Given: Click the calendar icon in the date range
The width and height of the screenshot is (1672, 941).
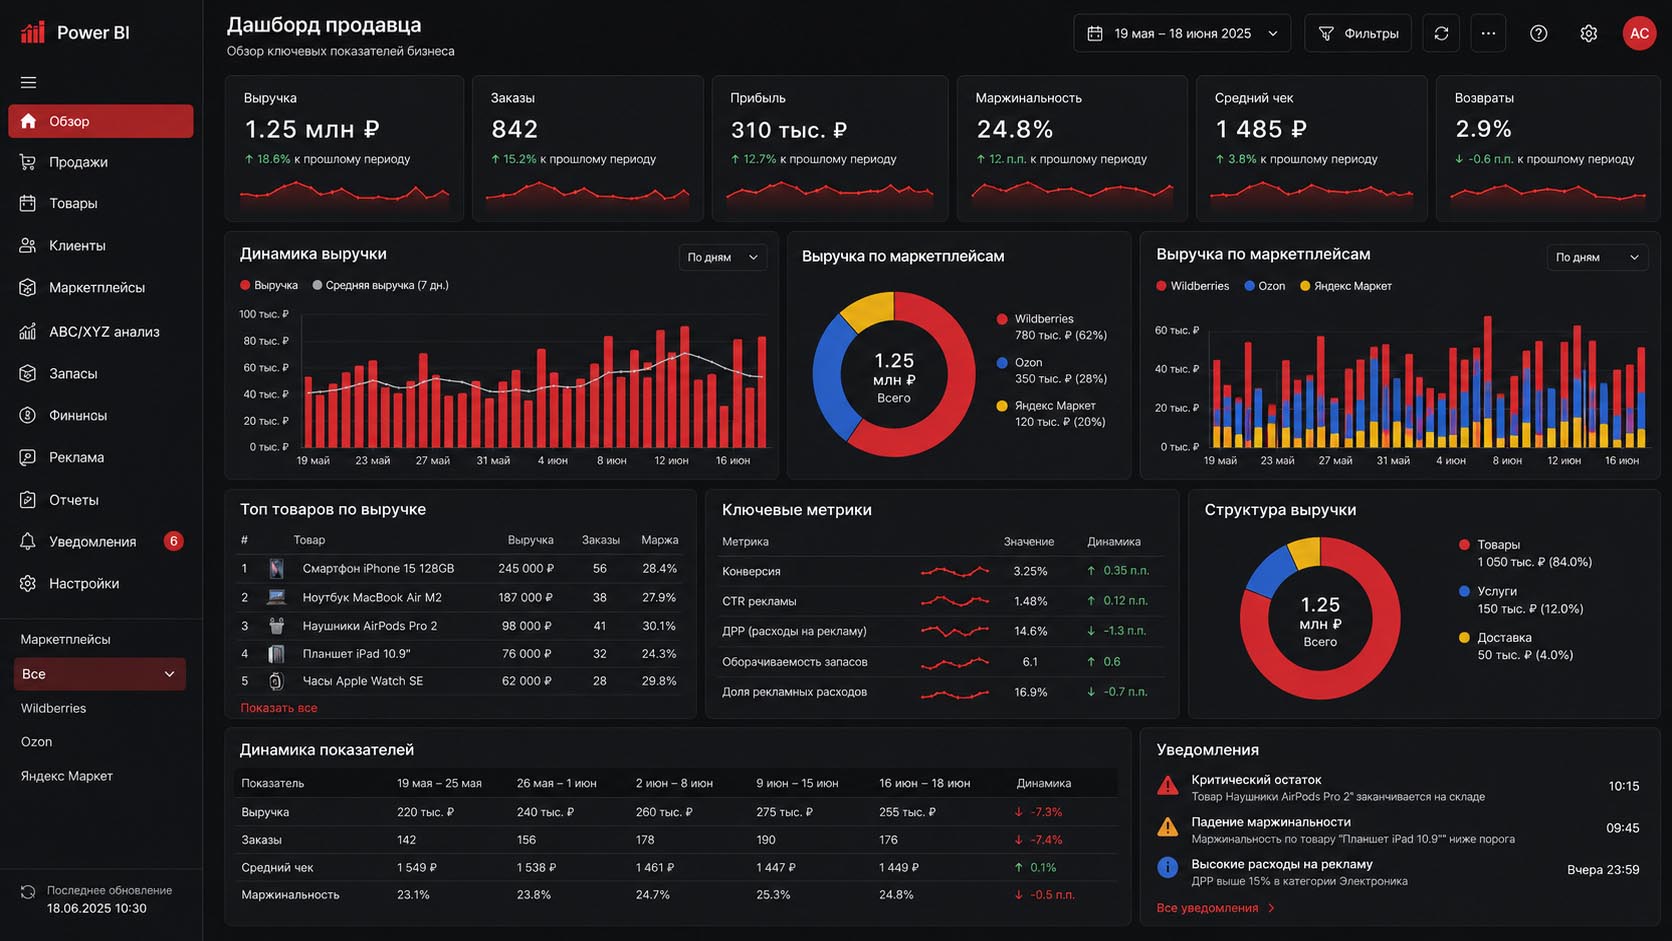Looking at the screenshot, I should coord(1095,33).
